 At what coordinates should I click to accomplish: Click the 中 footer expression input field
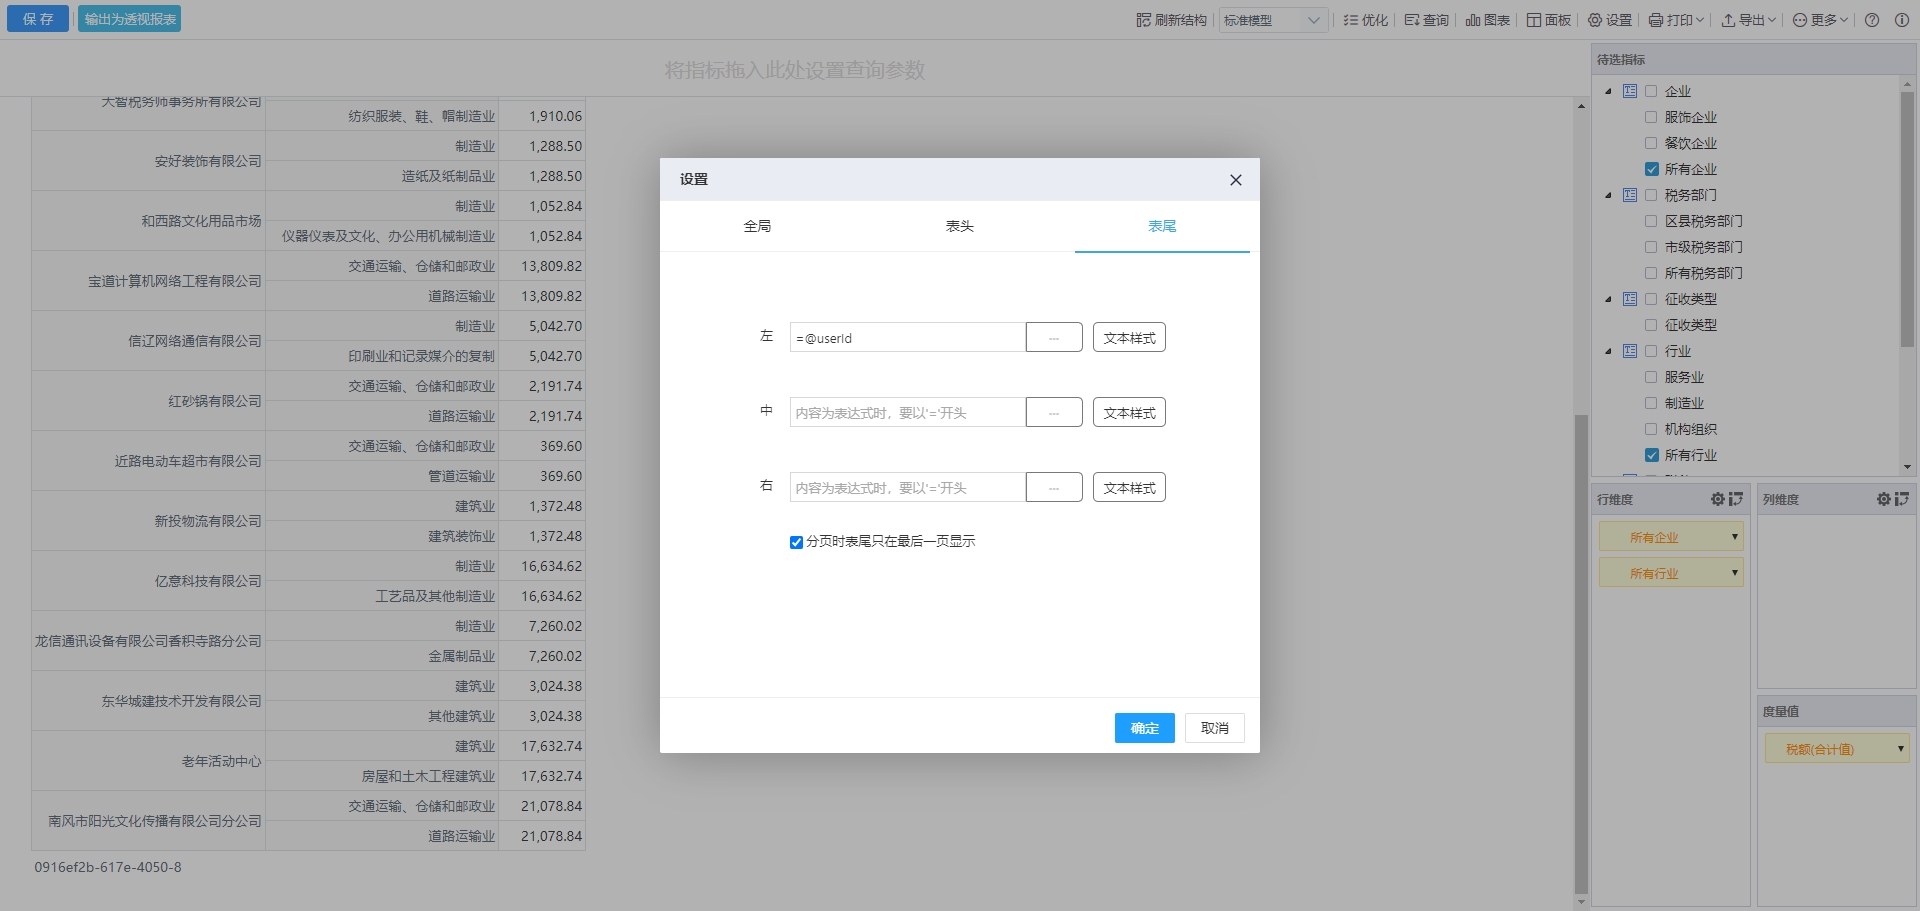pos(907,413)
